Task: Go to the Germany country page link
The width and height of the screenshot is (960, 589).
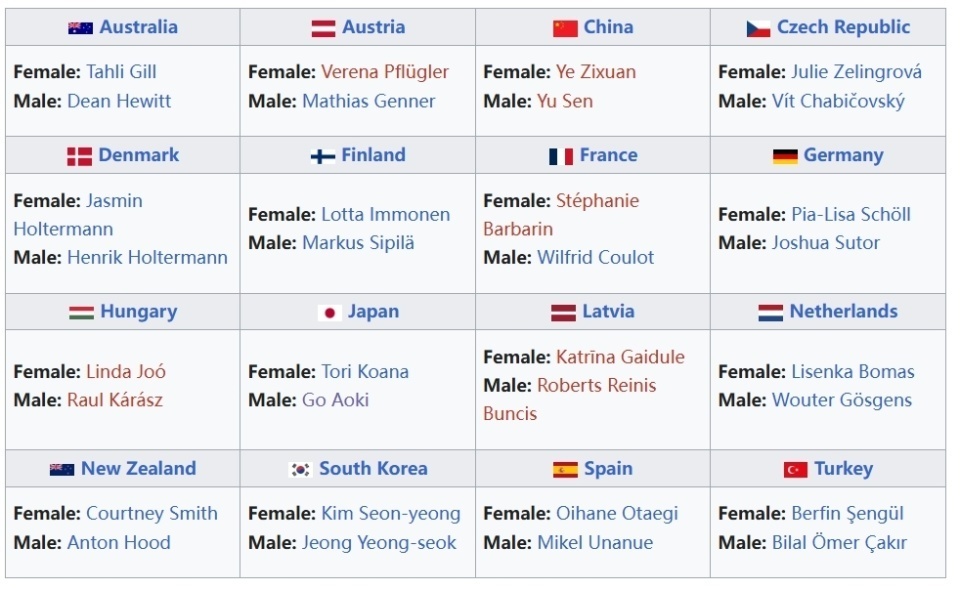Action: pos(843,155)
